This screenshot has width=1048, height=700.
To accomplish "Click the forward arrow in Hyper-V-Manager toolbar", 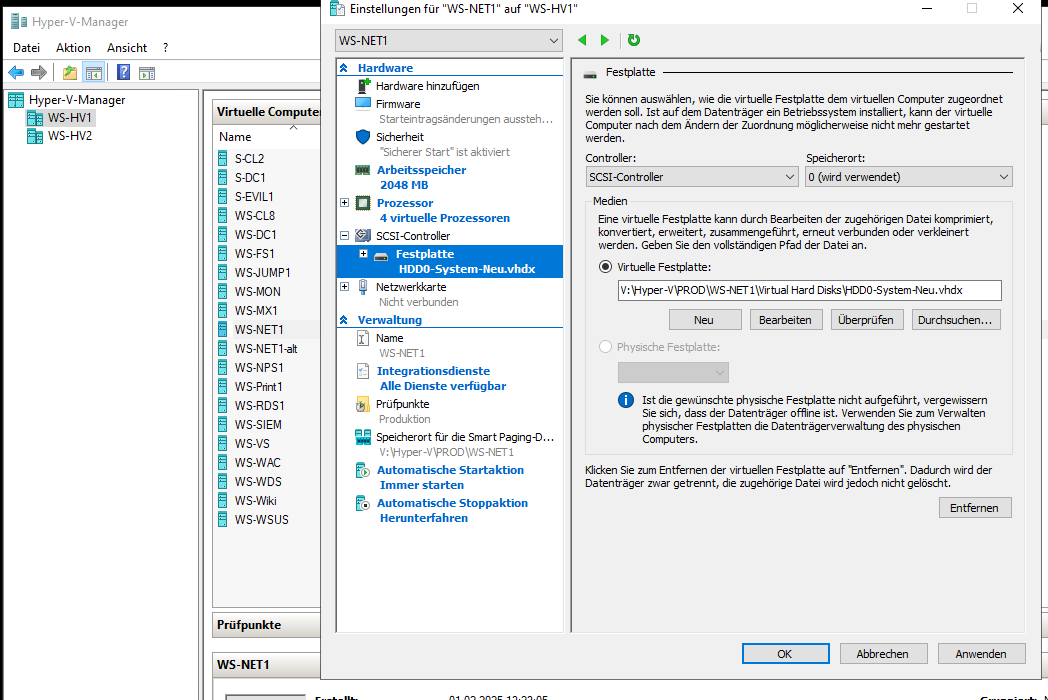I will [39, 72].
